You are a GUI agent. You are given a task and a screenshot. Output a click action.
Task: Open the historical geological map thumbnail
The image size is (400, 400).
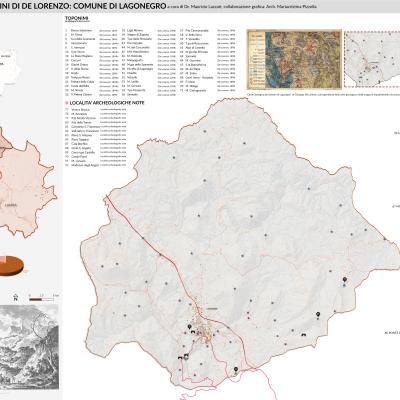294,59
